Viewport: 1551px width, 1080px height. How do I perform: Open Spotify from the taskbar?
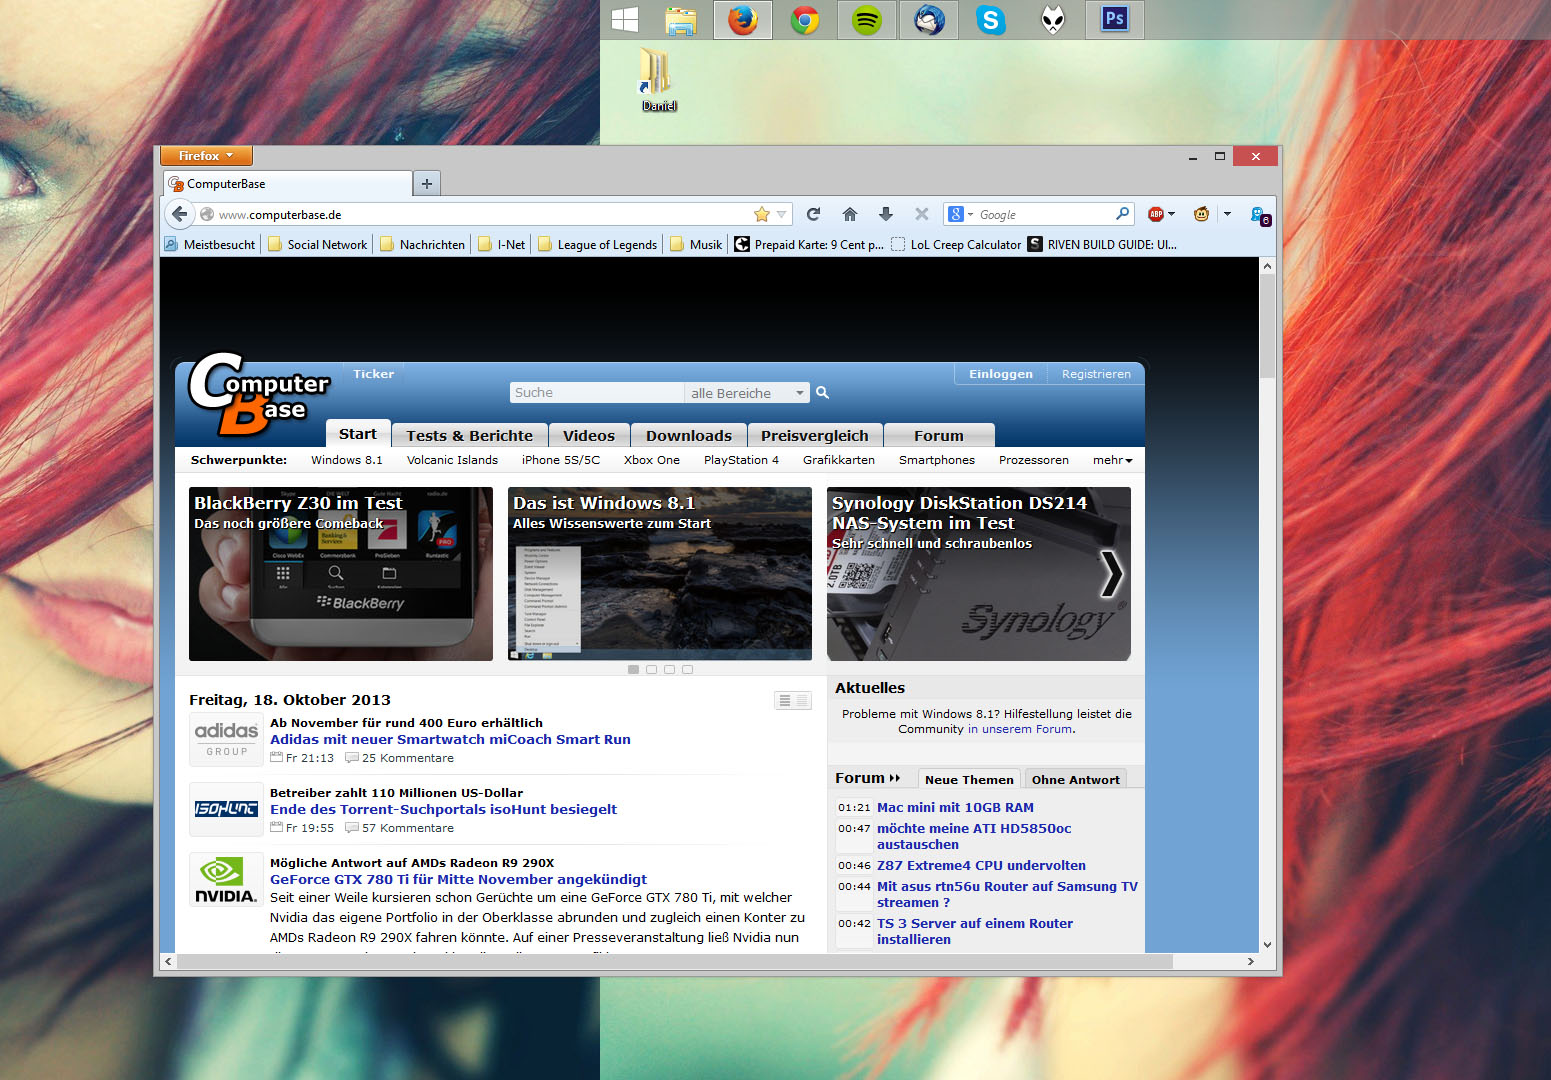(867, 20)
